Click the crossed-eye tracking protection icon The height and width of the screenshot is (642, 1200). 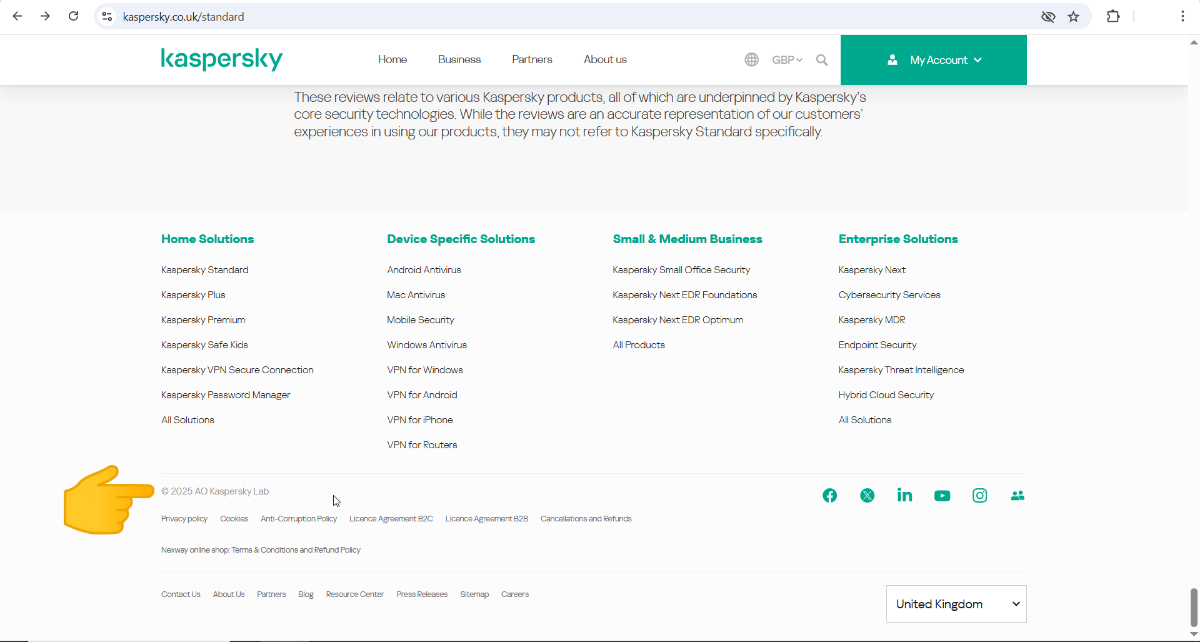click(x=1048, y=16)
